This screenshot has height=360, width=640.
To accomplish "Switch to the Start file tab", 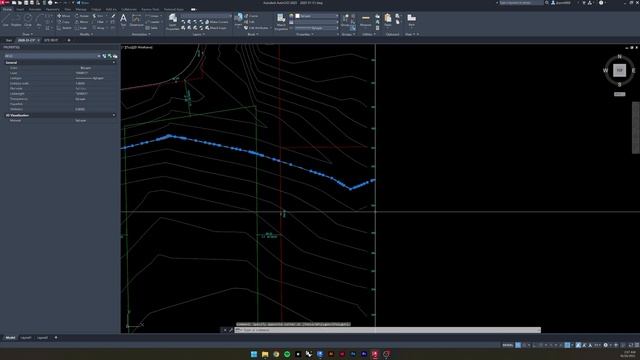I will point(9,40).
